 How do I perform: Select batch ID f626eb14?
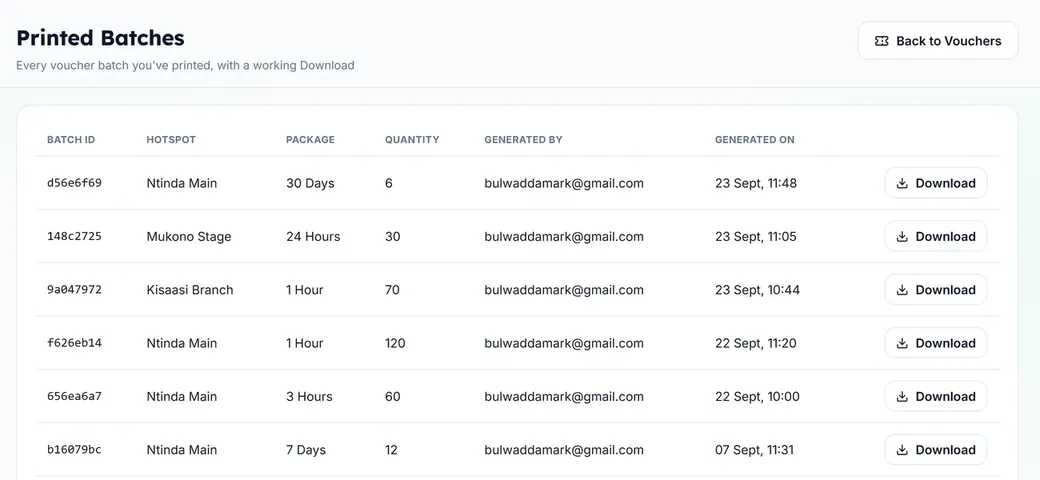pos(74,343)
